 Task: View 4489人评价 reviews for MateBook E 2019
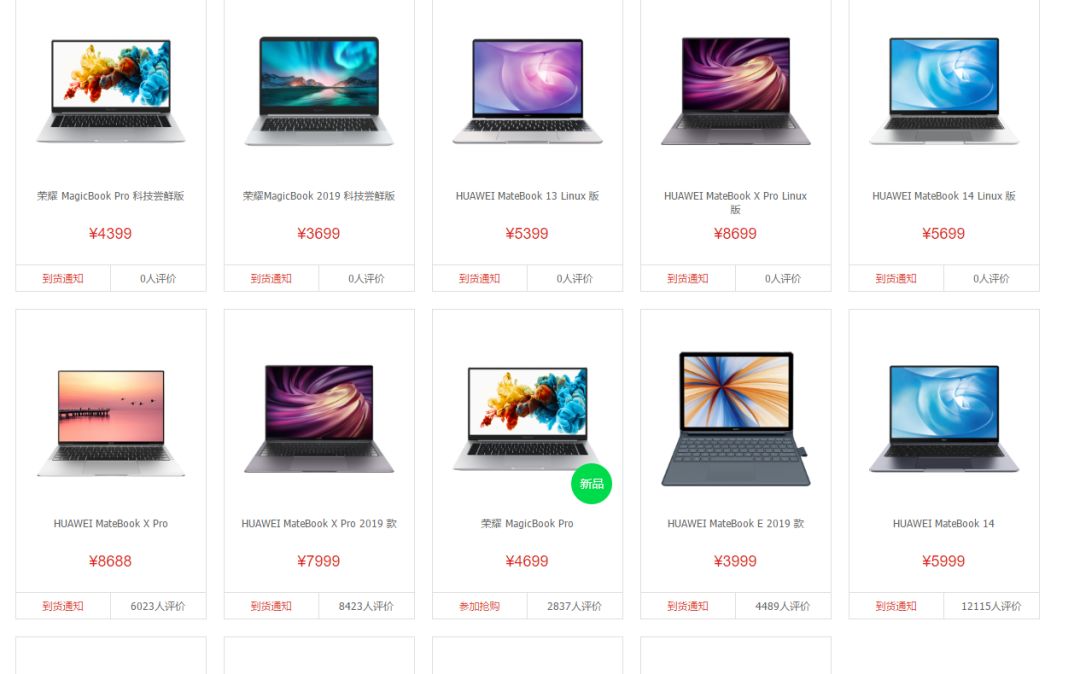point(782,607)
